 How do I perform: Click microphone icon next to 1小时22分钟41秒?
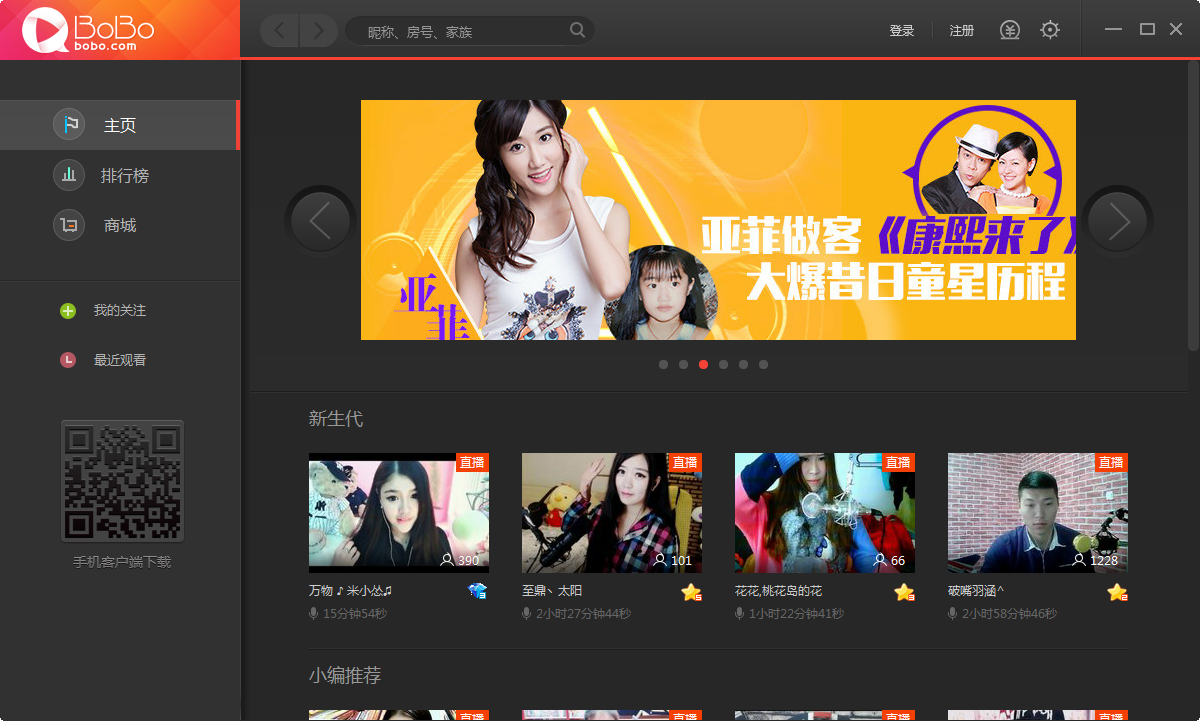click(740, 613)
